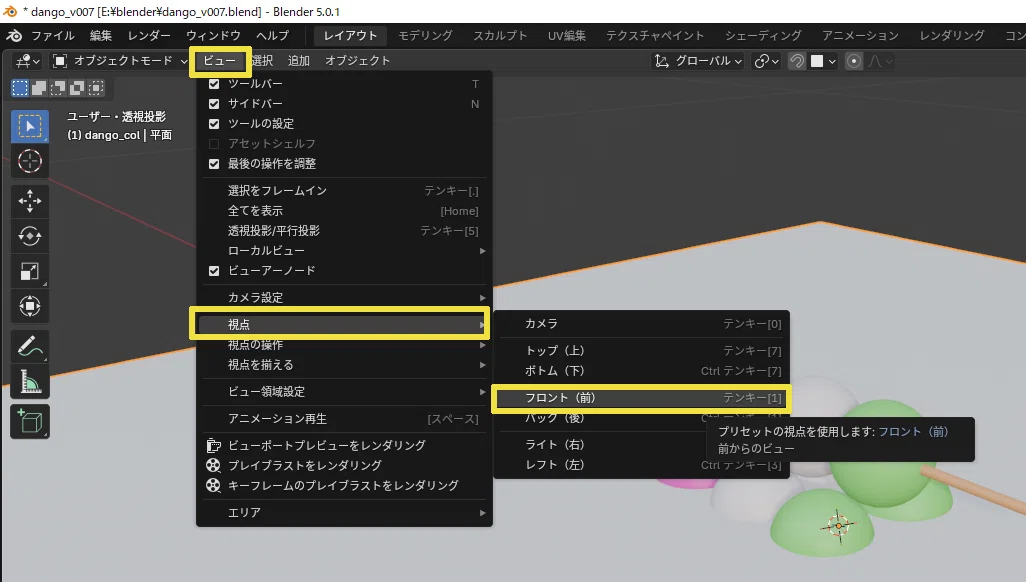Select the extend selection mode icon
The width and height of the screenshot is (1026, 582).
click(39, 88)
